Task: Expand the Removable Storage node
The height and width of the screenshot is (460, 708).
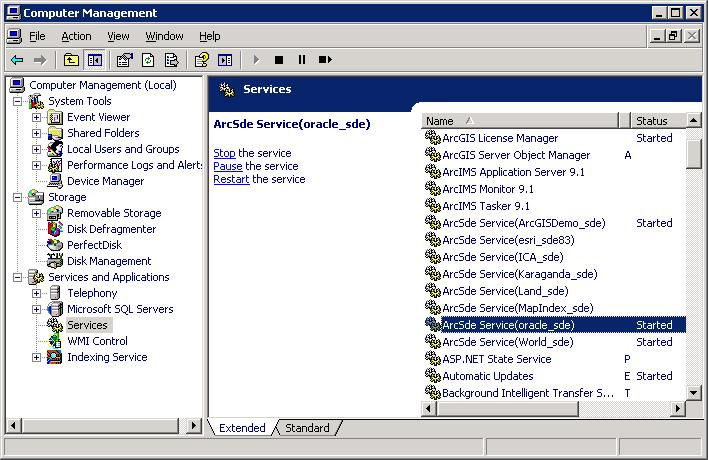Action: [36, 213]
